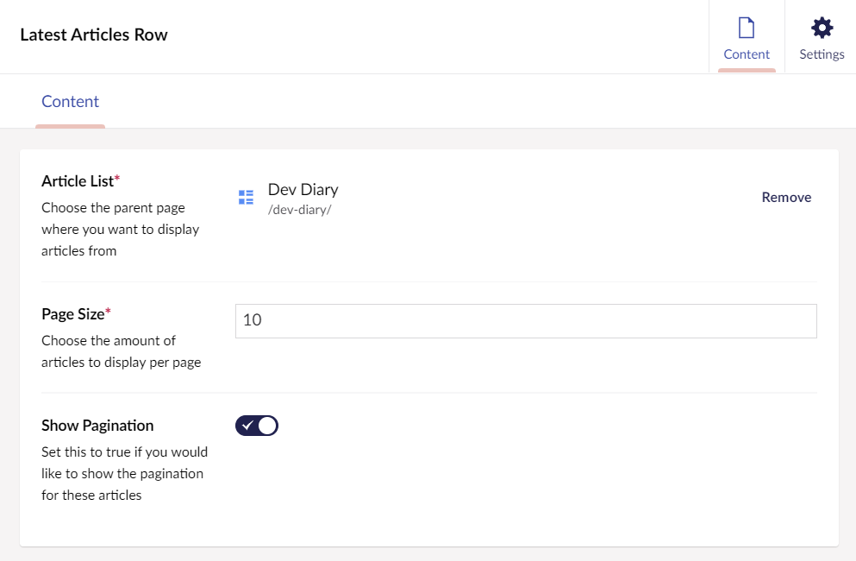Toggle the Show Pagination switch off
Image resolution: width=856 pixels, height=561 pixels.
pyautogui.click(x=257, y=426)
